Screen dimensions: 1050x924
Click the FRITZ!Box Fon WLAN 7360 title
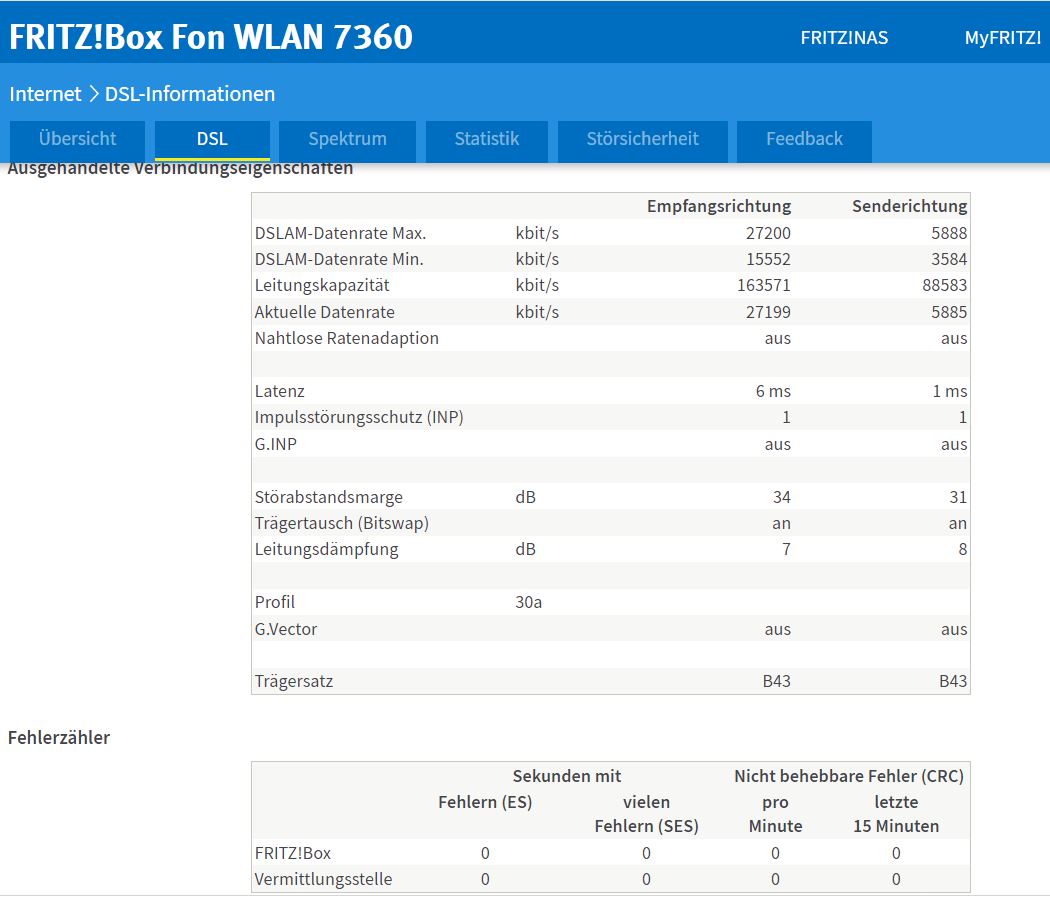(211, 37)
